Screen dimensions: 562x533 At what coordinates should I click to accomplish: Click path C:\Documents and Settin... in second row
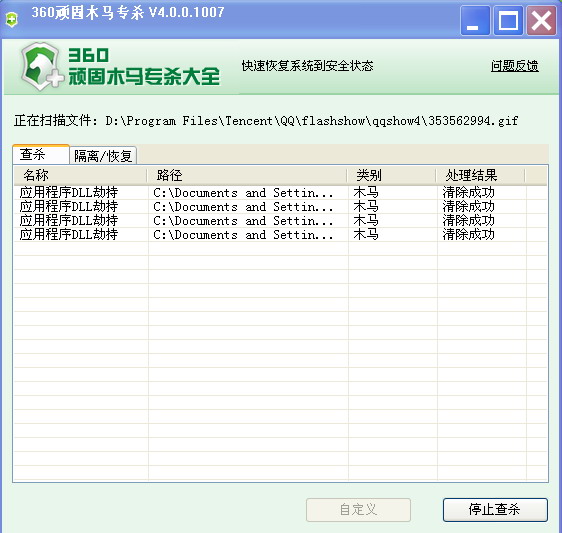(243, 207)
